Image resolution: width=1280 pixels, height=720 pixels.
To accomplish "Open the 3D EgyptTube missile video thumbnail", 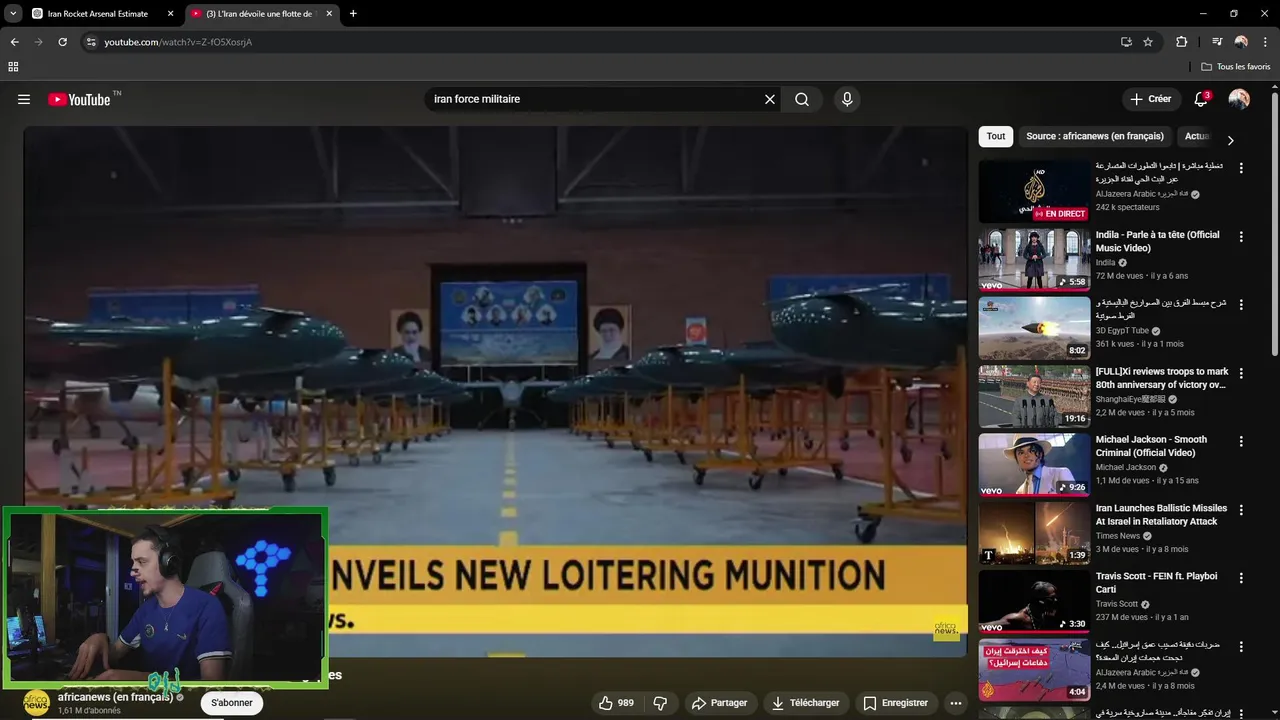I will (1034, 328).
